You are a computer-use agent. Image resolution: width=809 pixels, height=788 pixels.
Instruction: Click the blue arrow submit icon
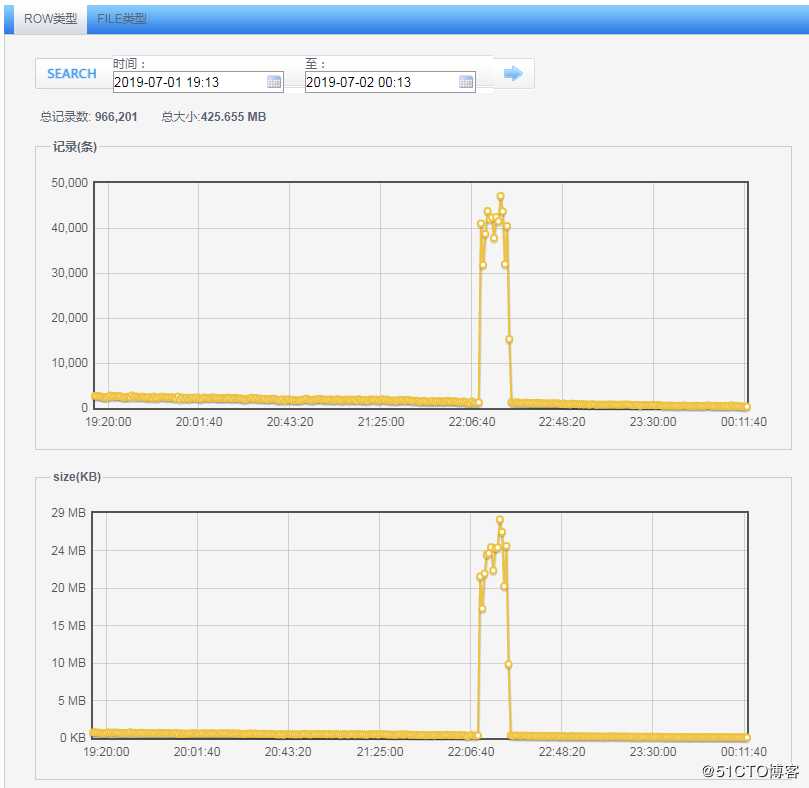click(513, 73)
